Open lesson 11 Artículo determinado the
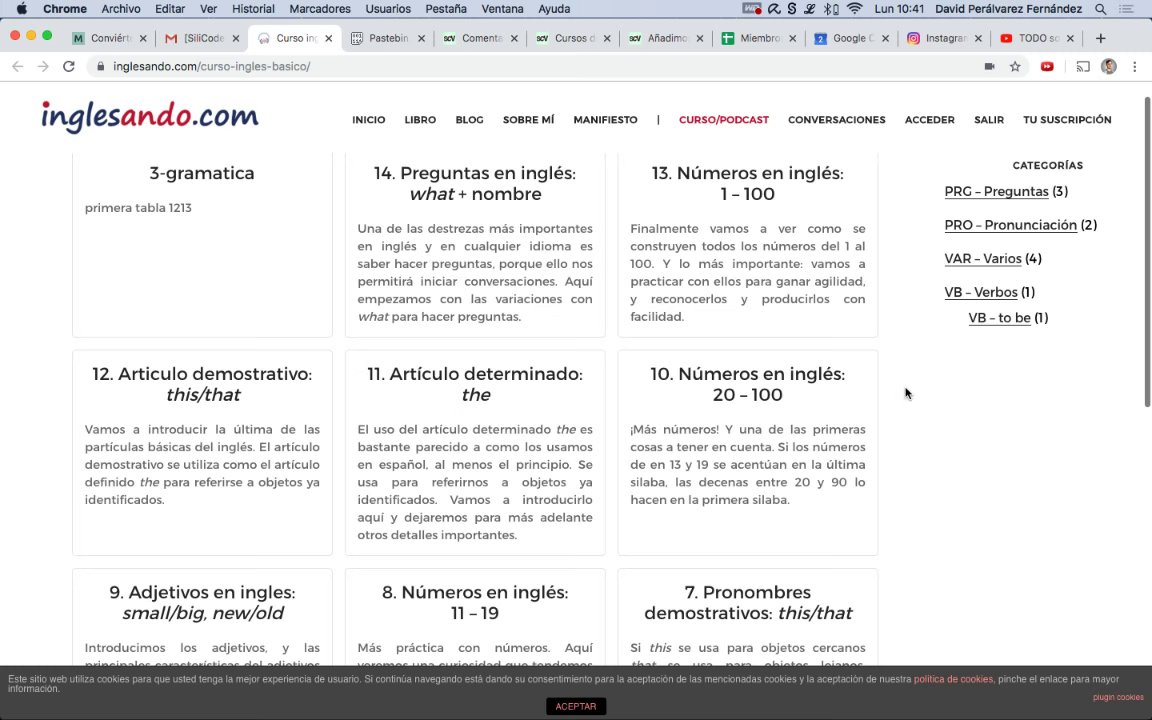This screenshot has width=1152, height=720. coord(475,384)
